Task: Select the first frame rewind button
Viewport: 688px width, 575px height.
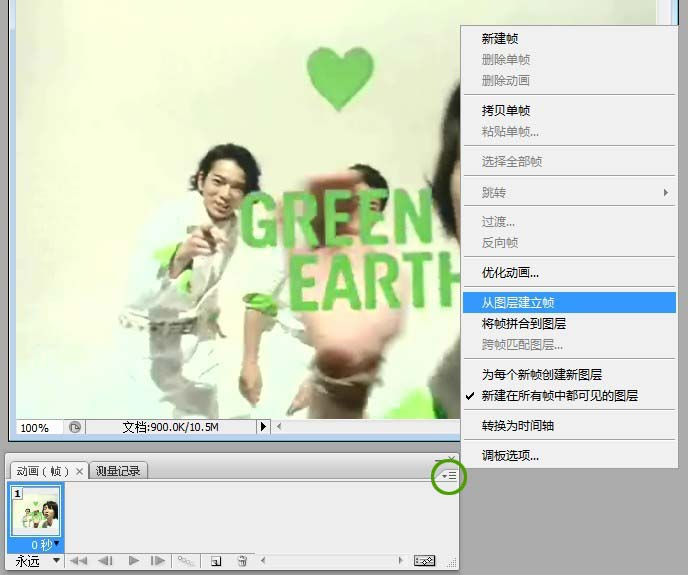Action: pos(79,561)
